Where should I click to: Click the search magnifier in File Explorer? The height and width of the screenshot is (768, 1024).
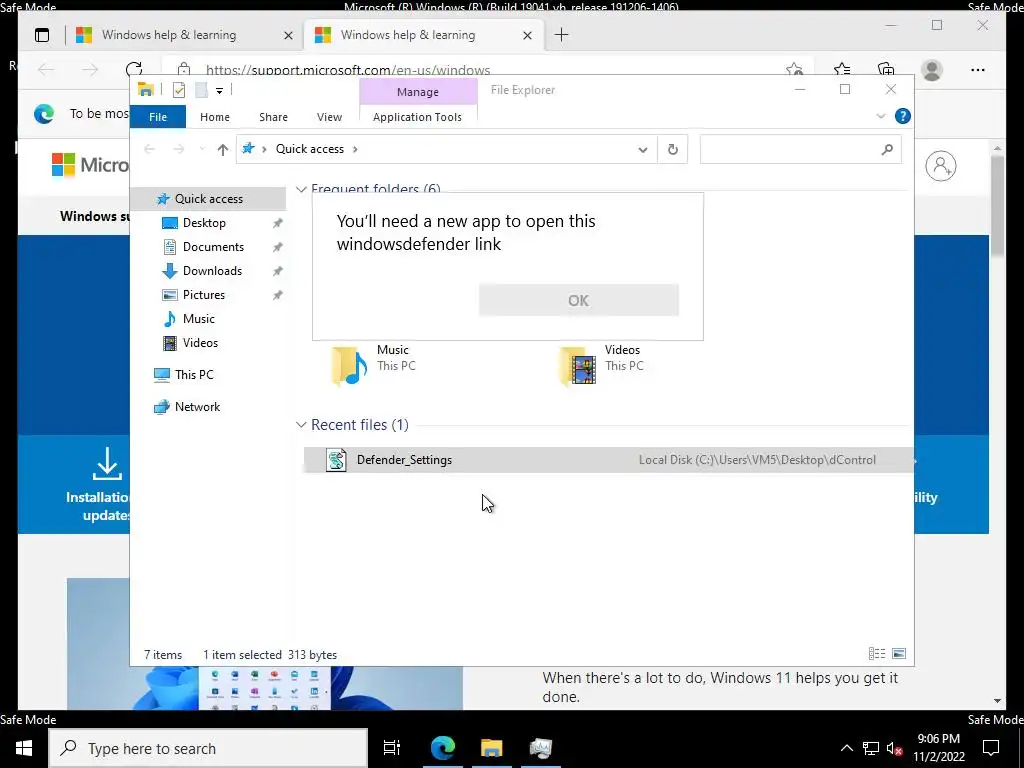pos(887,150)
